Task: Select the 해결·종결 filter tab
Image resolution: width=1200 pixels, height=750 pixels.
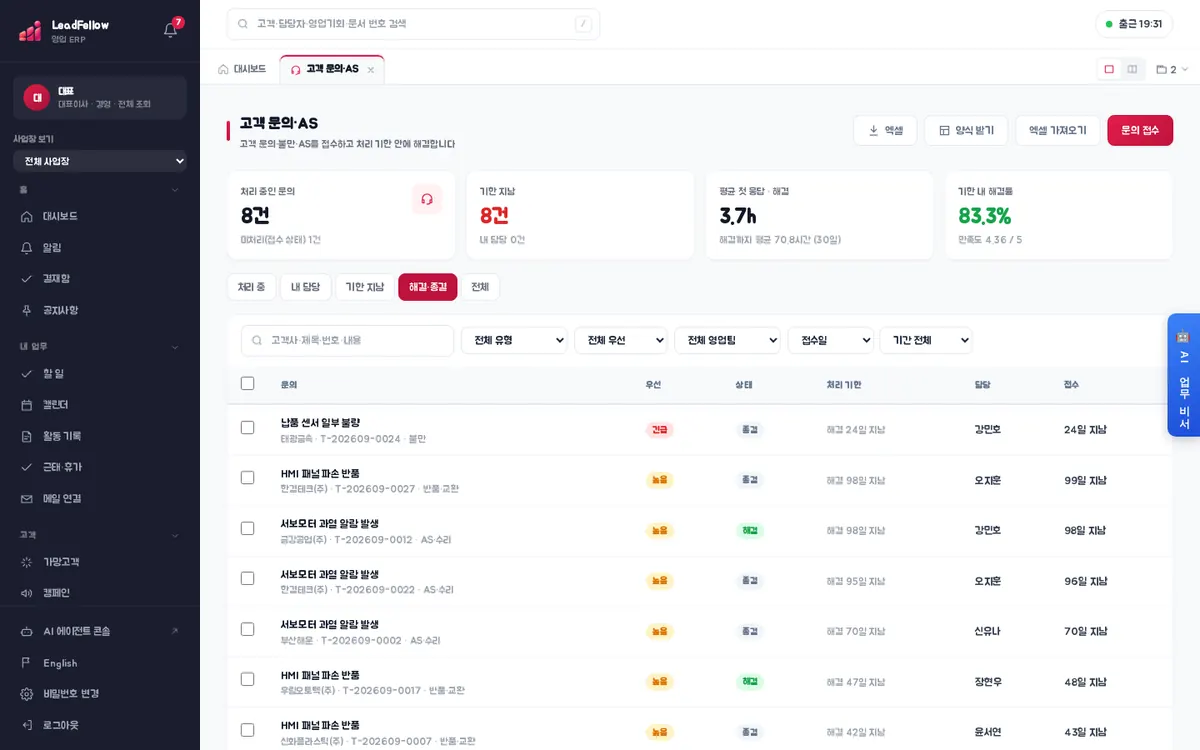Action: click(428, 287)
